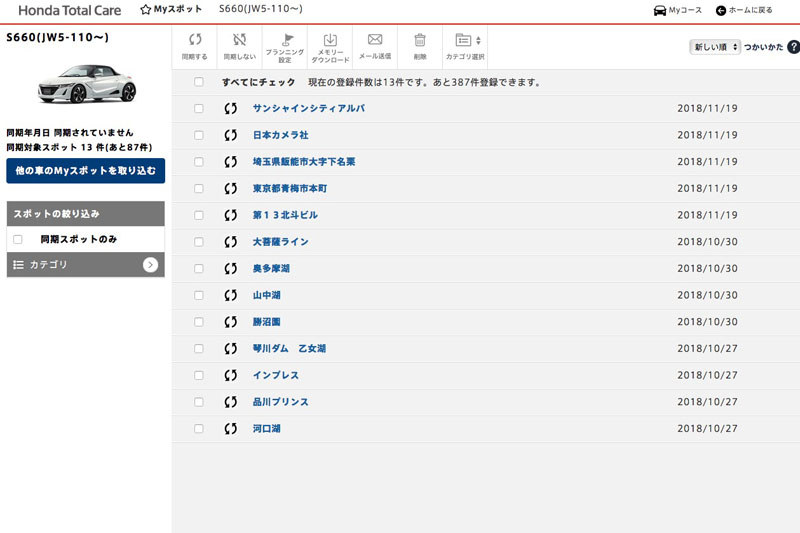Click sync icon of 奥多摩湖
The height and width of the screenshot is (533, 800).
[x=231, y=268]
